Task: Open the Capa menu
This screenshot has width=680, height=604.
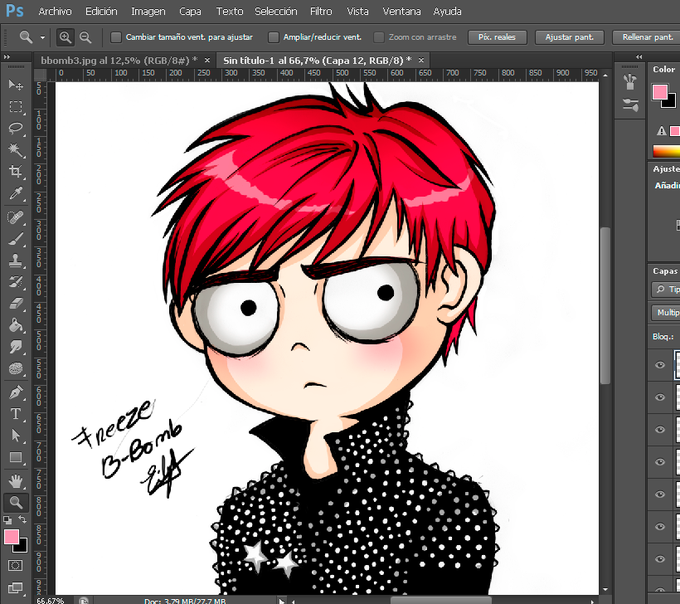Action: 190,11
